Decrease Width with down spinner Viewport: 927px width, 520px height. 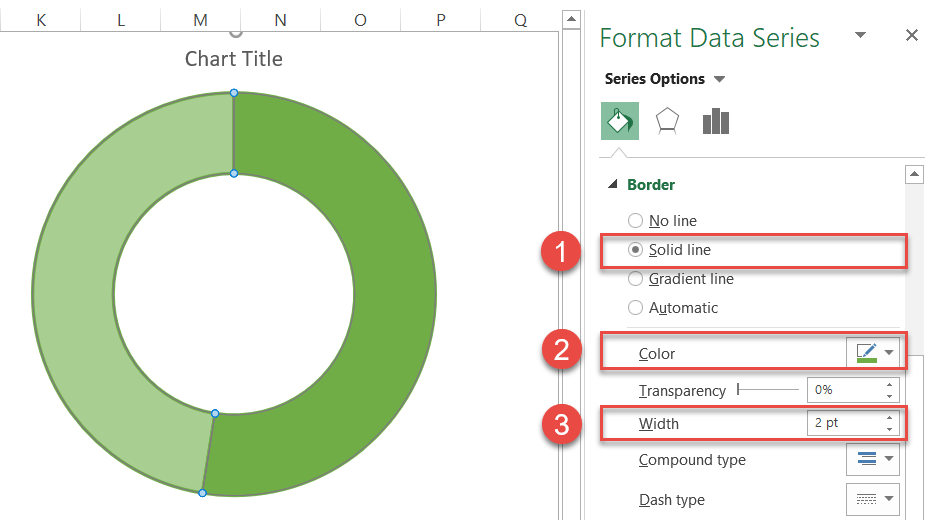890,429
